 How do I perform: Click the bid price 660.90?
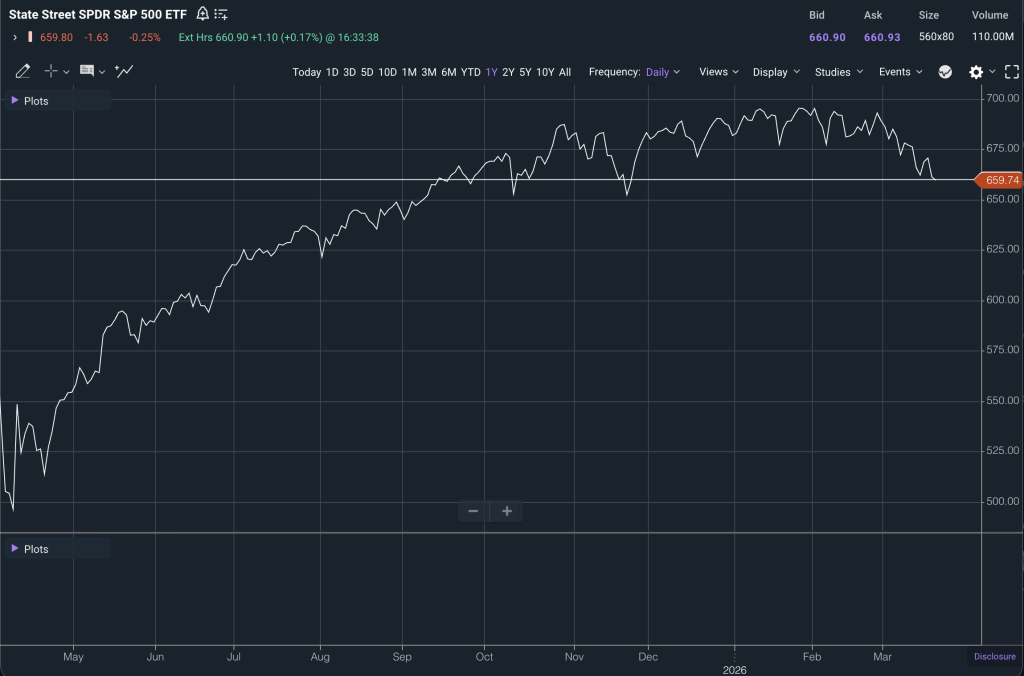coord(827,37)
